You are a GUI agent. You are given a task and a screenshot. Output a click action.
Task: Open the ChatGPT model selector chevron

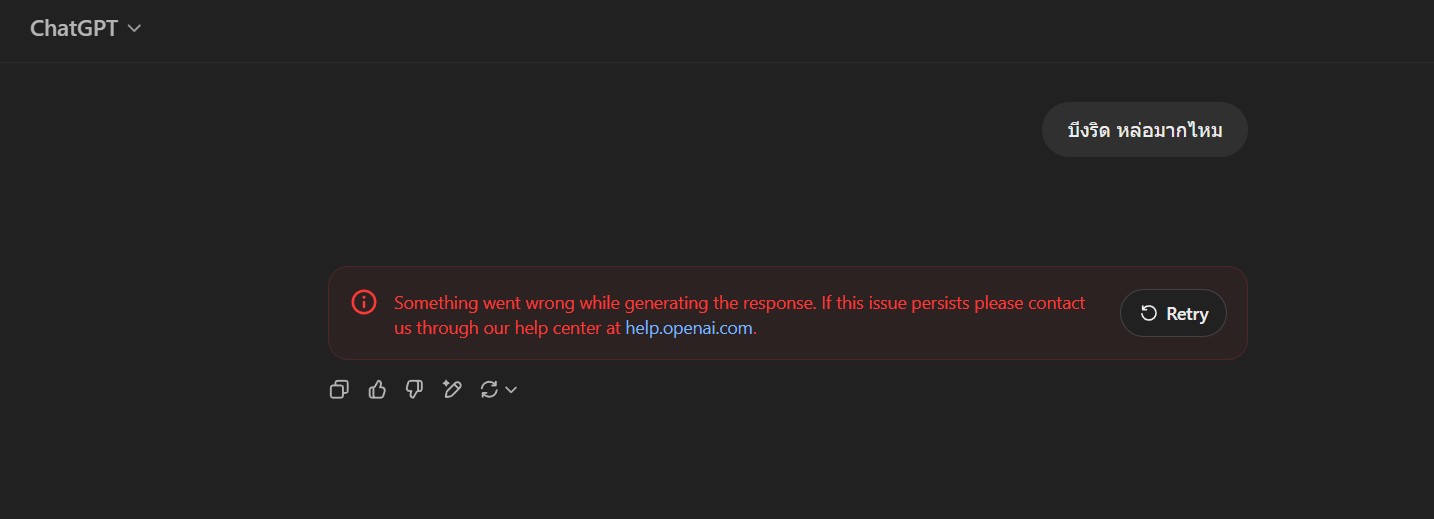(x=134, y=29)
